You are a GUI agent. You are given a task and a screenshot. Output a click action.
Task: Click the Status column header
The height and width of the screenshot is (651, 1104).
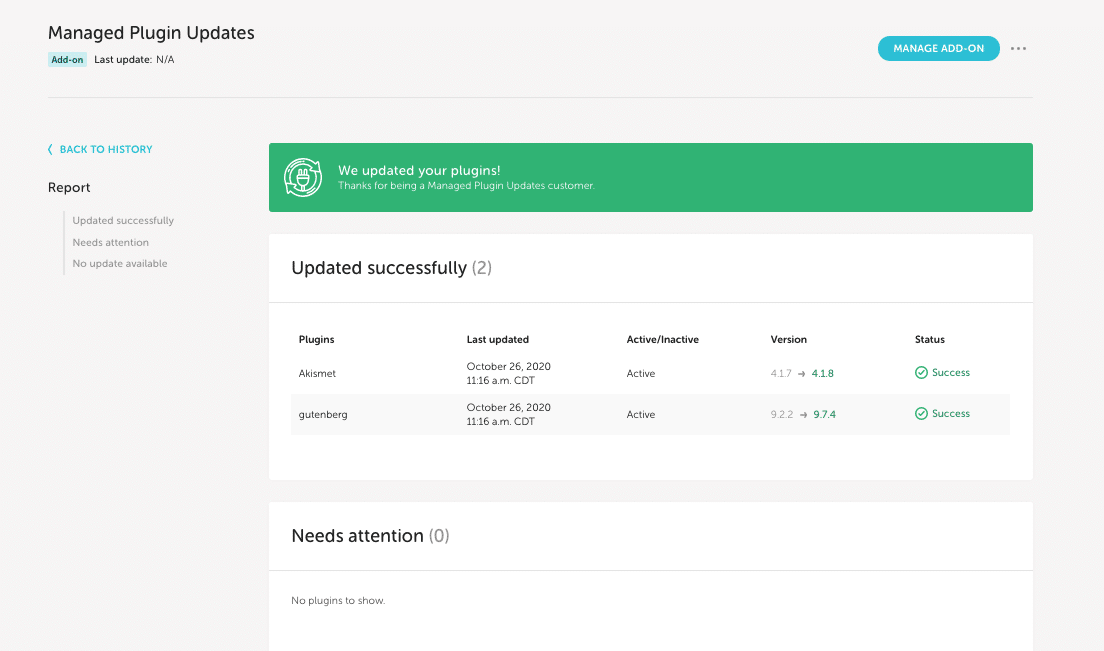(x=929, y=340)
